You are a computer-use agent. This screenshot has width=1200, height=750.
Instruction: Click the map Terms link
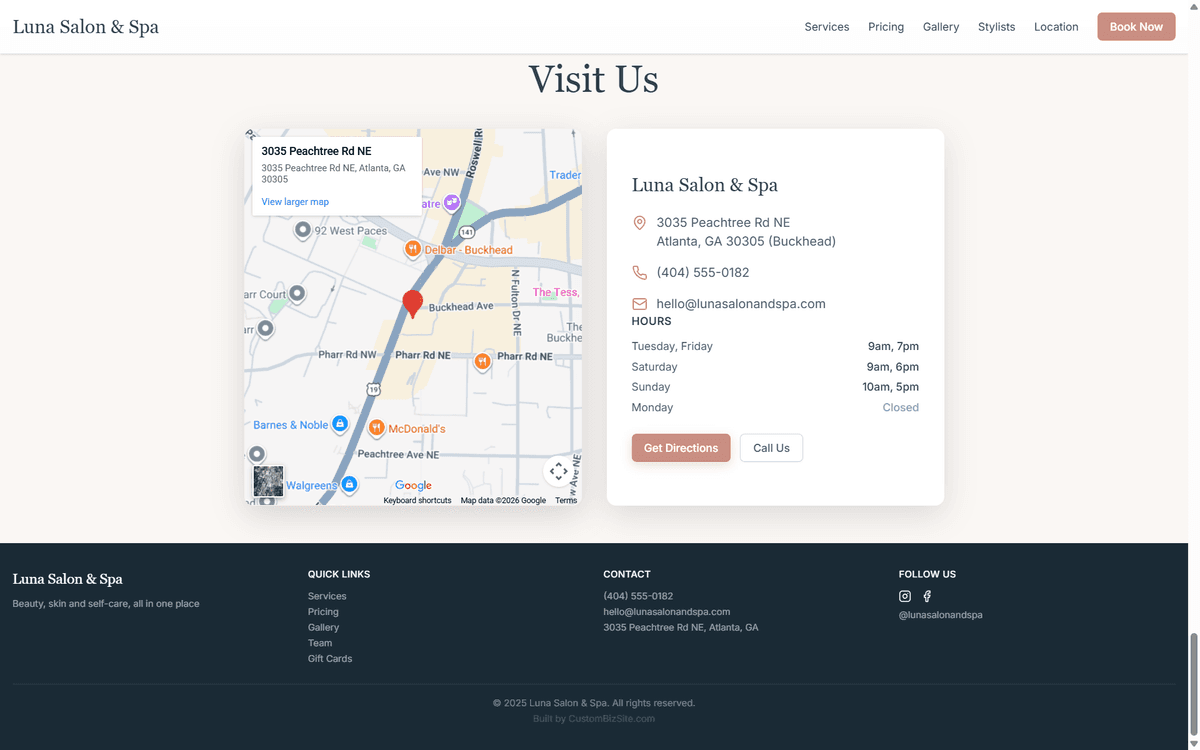pos(566,500)
